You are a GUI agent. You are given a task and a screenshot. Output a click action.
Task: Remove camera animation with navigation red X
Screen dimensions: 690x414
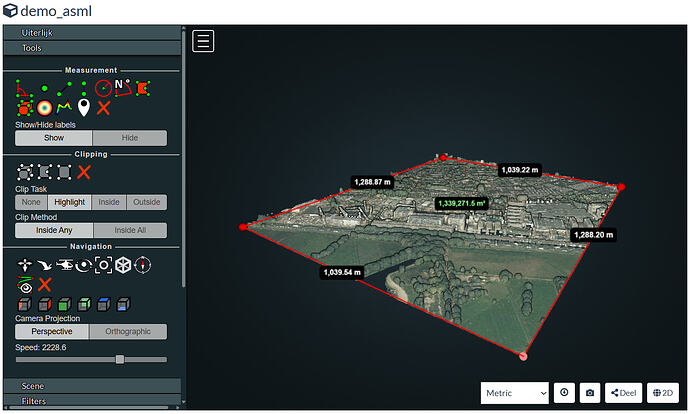tap(44, 285)
